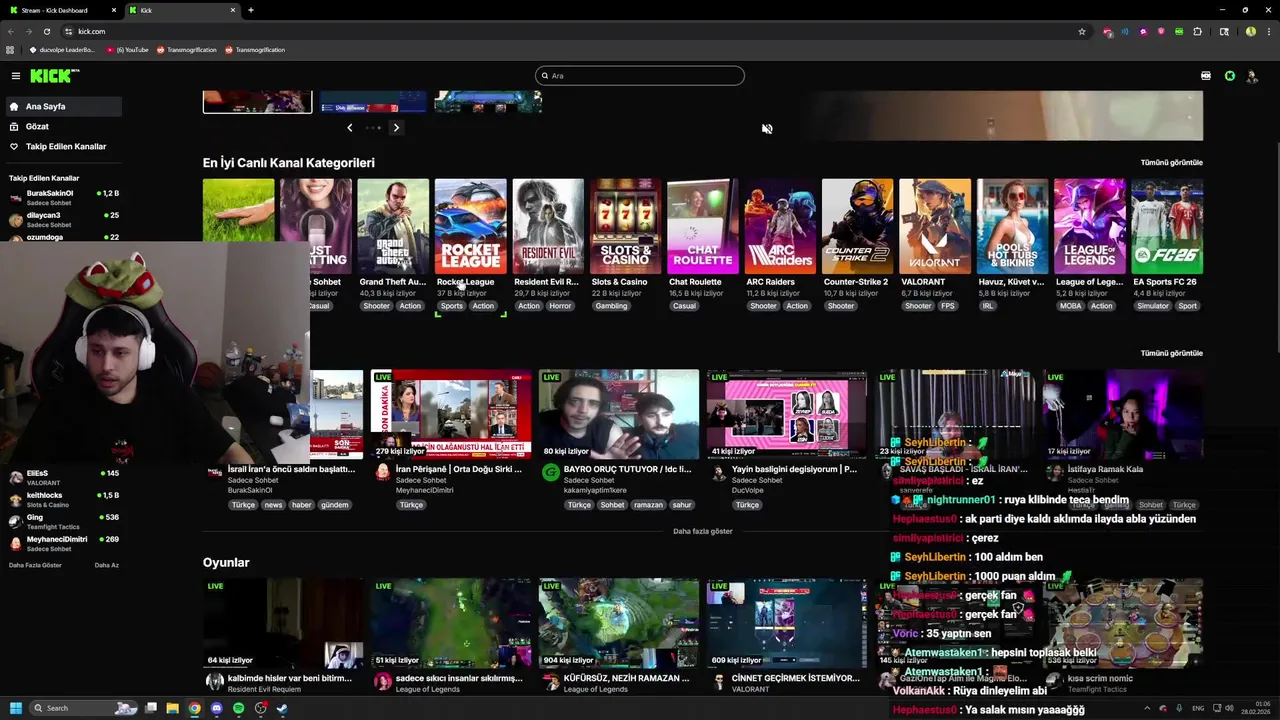Open ducvolpe LeaderBoard bookmark
Screen dimensions: 1280x720
[x=62, y=50]
